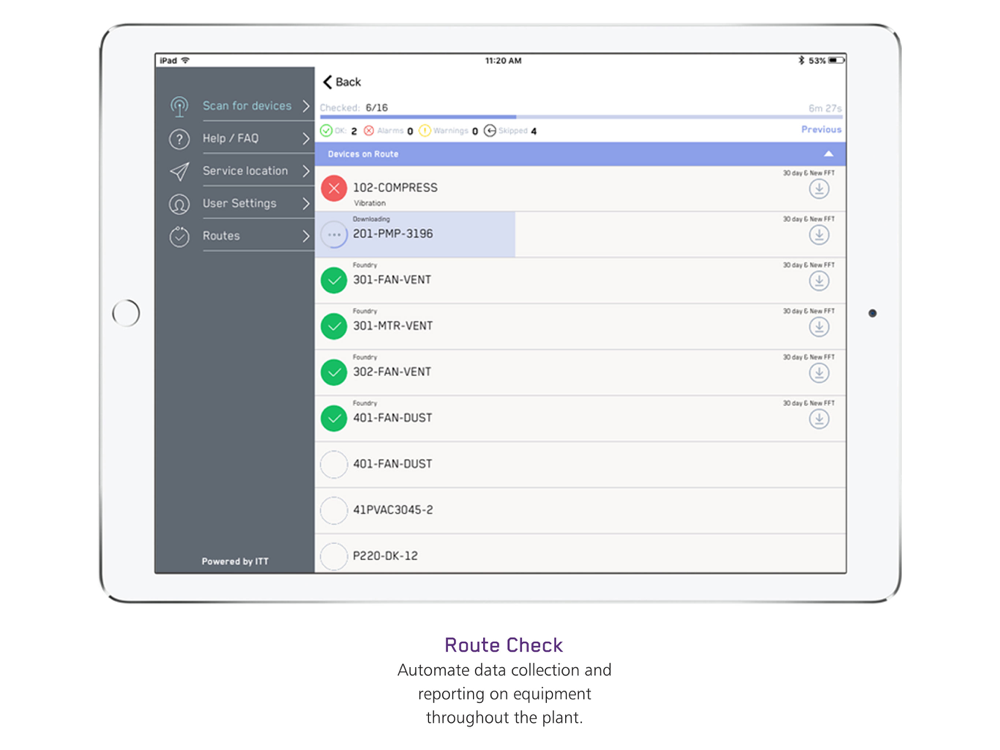Select unchecked circle for 41PVAC3045-2

(x=334, y=510)
